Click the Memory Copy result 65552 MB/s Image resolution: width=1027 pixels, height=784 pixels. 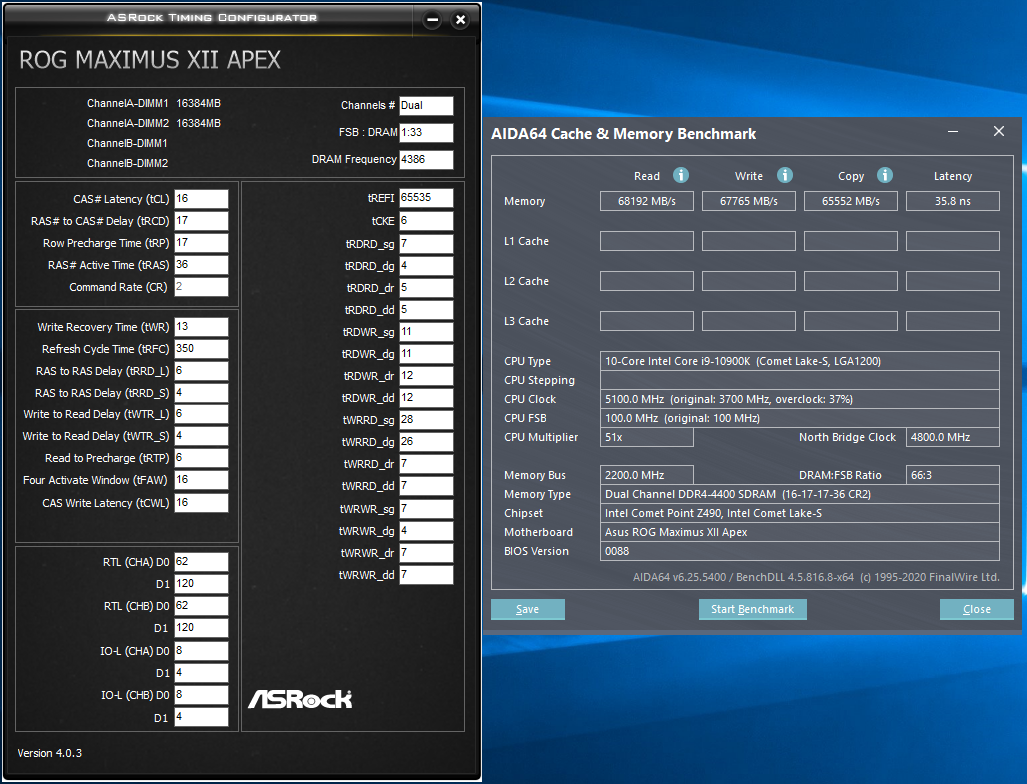click(851, 201)
